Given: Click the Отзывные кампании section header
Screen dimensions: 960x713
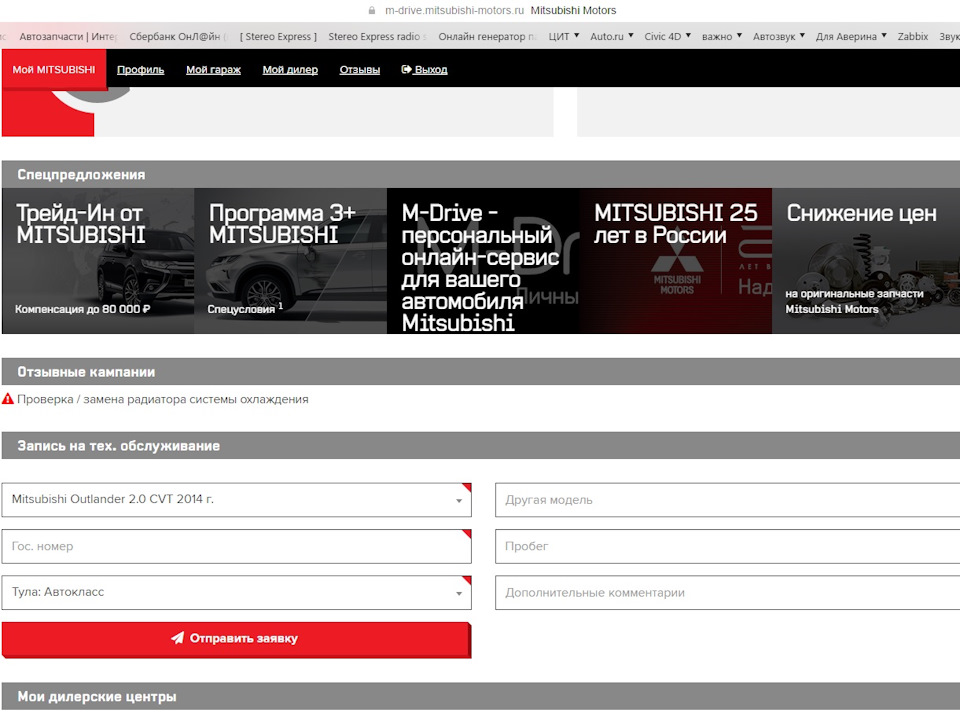Looking at the screenshot, I should [481, 371].
